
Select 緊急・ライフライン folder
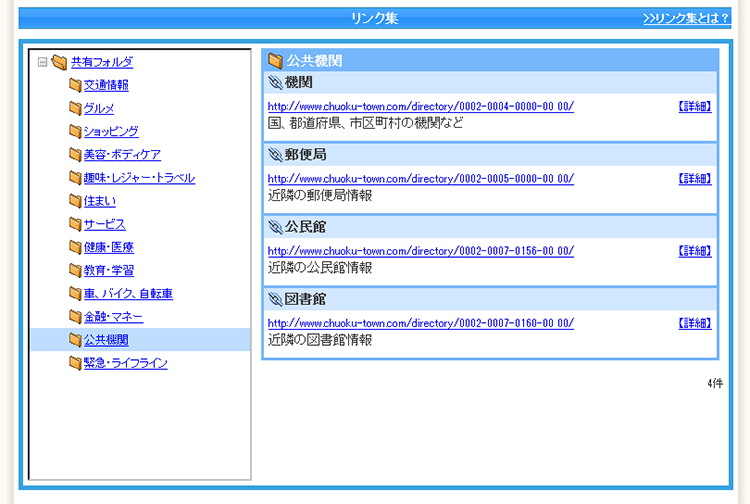[x=126, y=363]
